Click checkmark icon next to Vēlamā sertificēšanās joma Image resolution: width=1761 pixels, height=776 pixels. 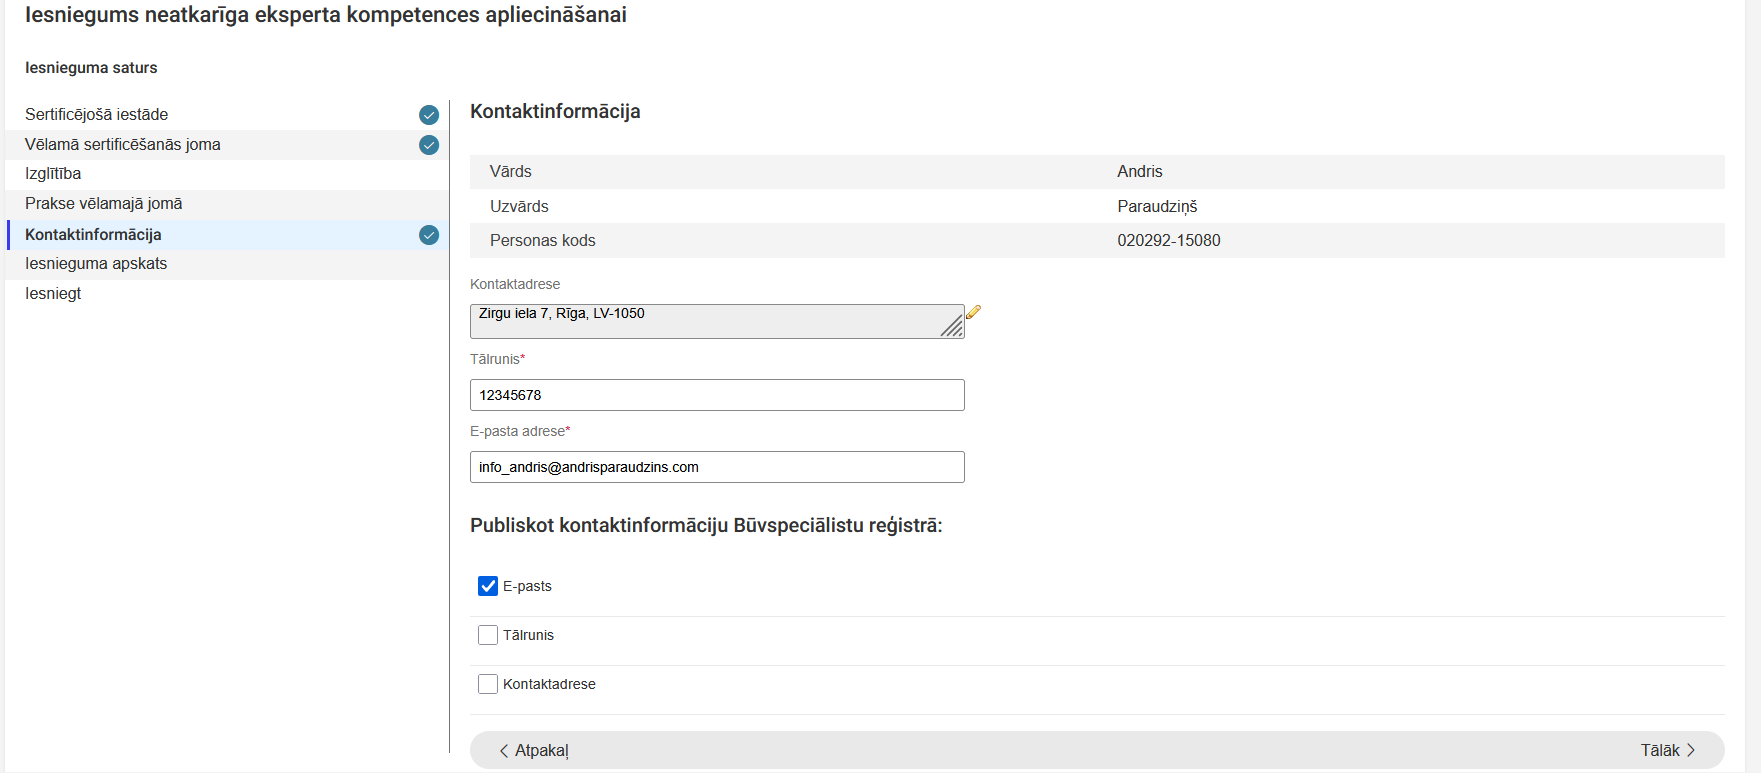(x=429, y=145)
